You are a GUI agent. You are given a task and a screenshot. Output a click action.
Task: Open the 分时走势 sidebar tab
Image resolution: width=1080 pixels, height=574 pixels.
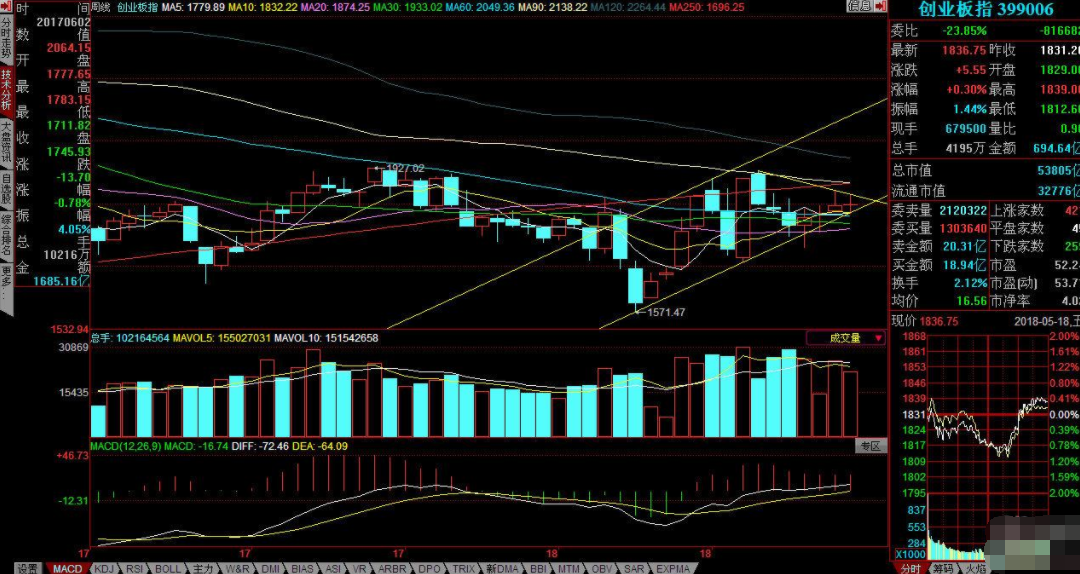click(6, 39)
